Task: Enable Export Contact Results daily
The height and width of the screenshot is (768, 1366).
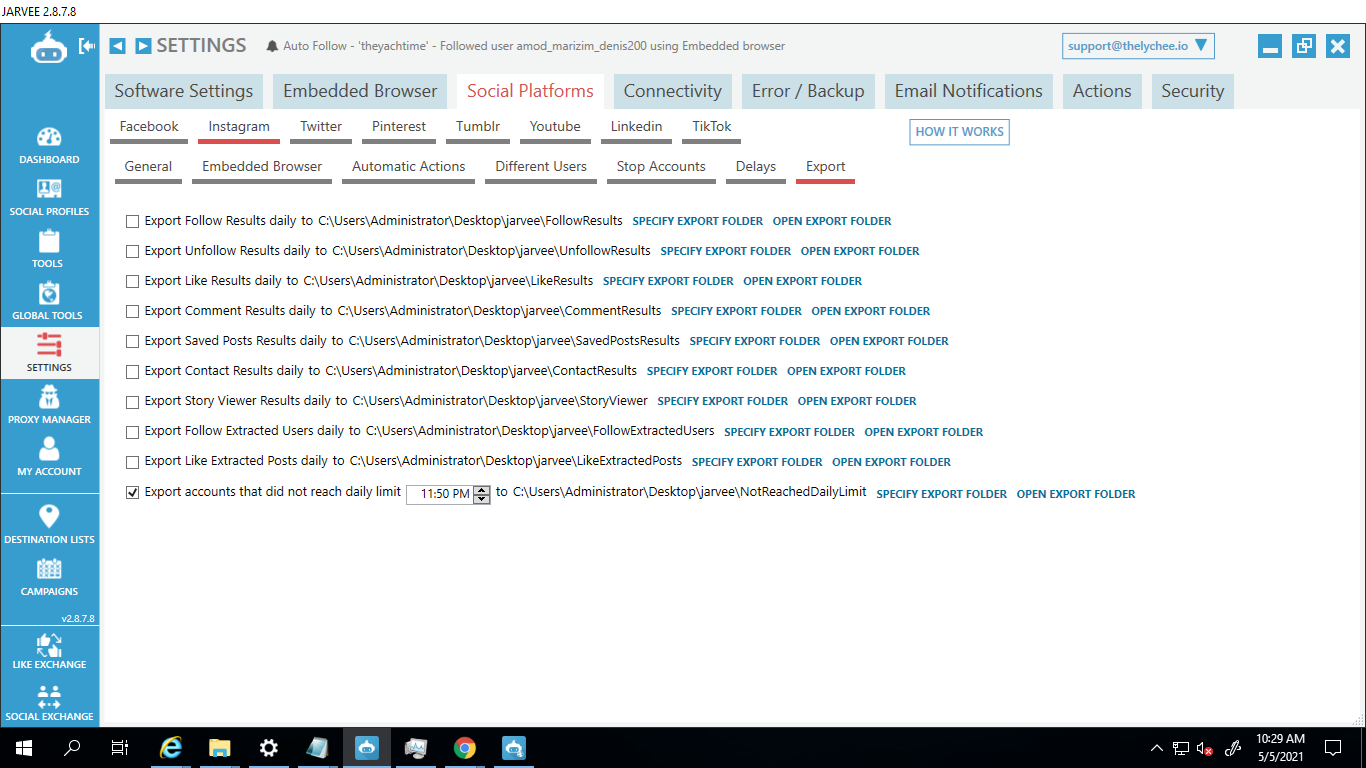Action: point(132,371)
